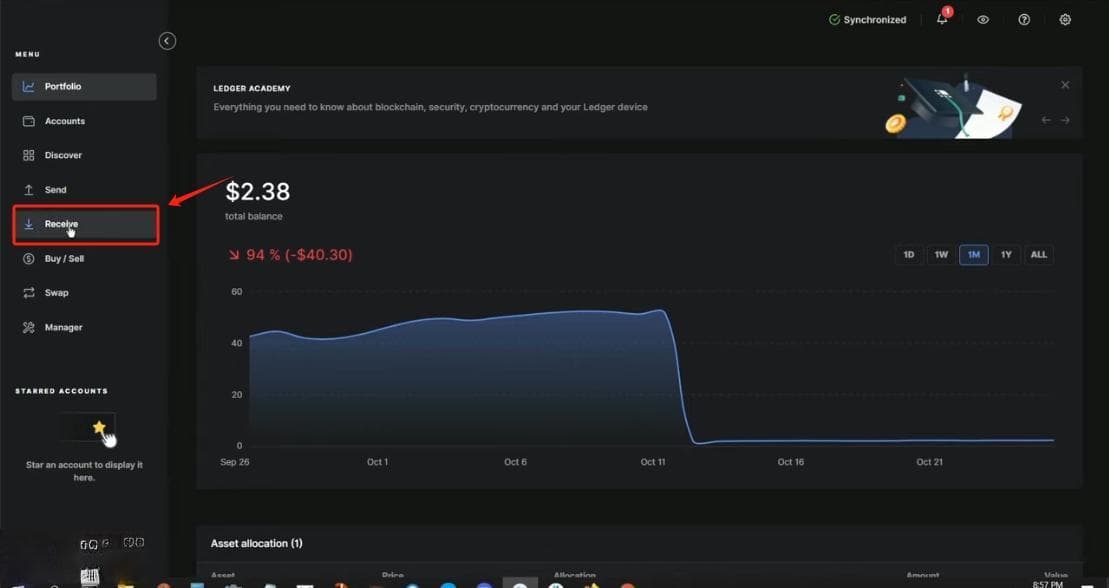Click the Asset allocation (1) heading
Image resolution: width=1109 pixels, height=588 pixels.
[x=256, y=543]
